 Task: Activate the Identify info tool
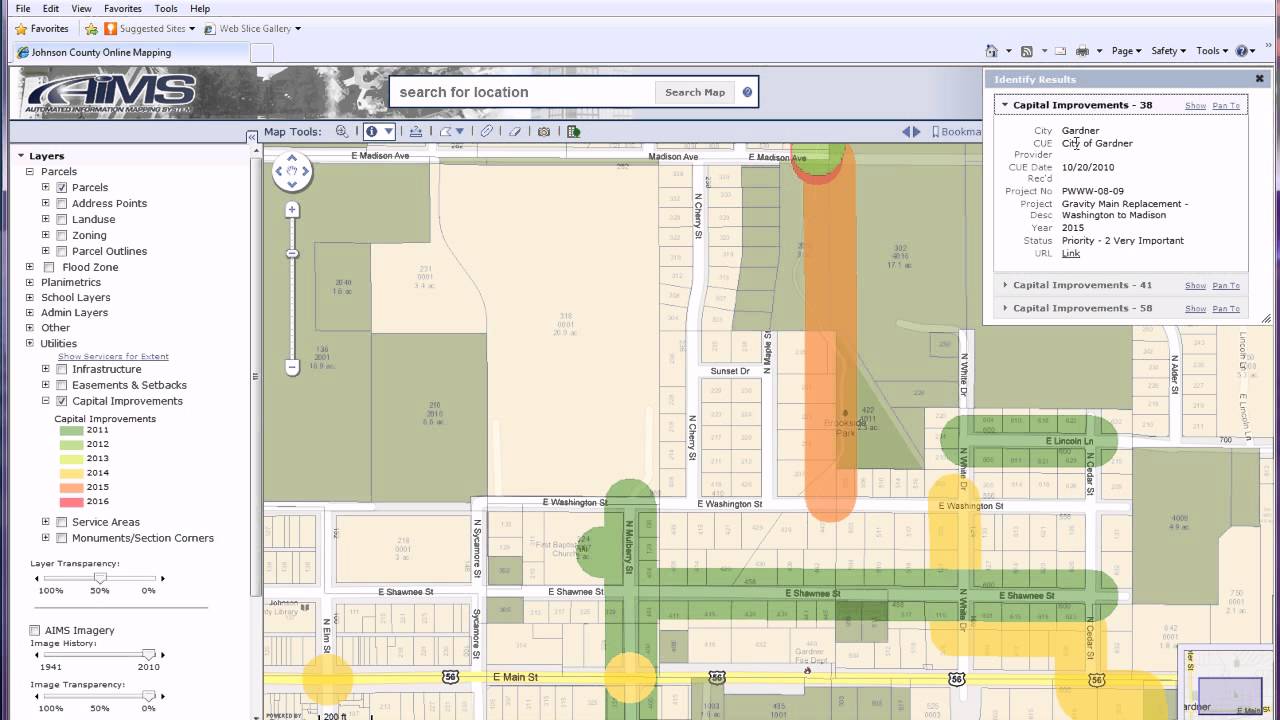372,131
